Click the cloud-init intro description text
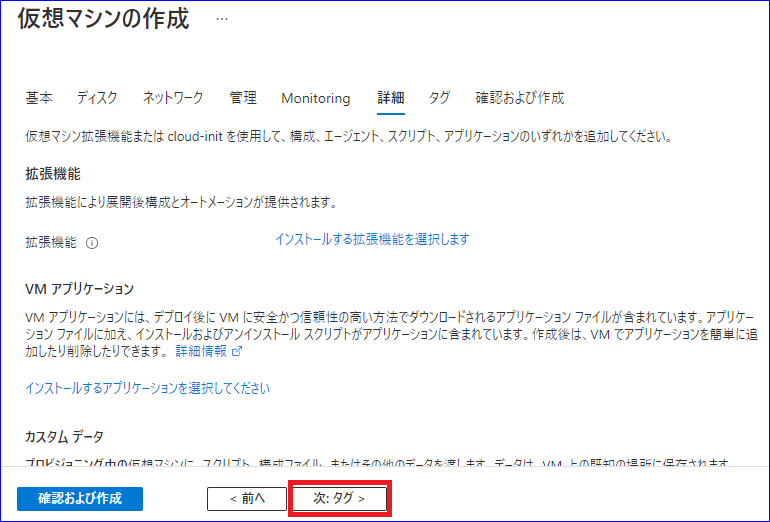Screen dimensions: 770x522 349,137
